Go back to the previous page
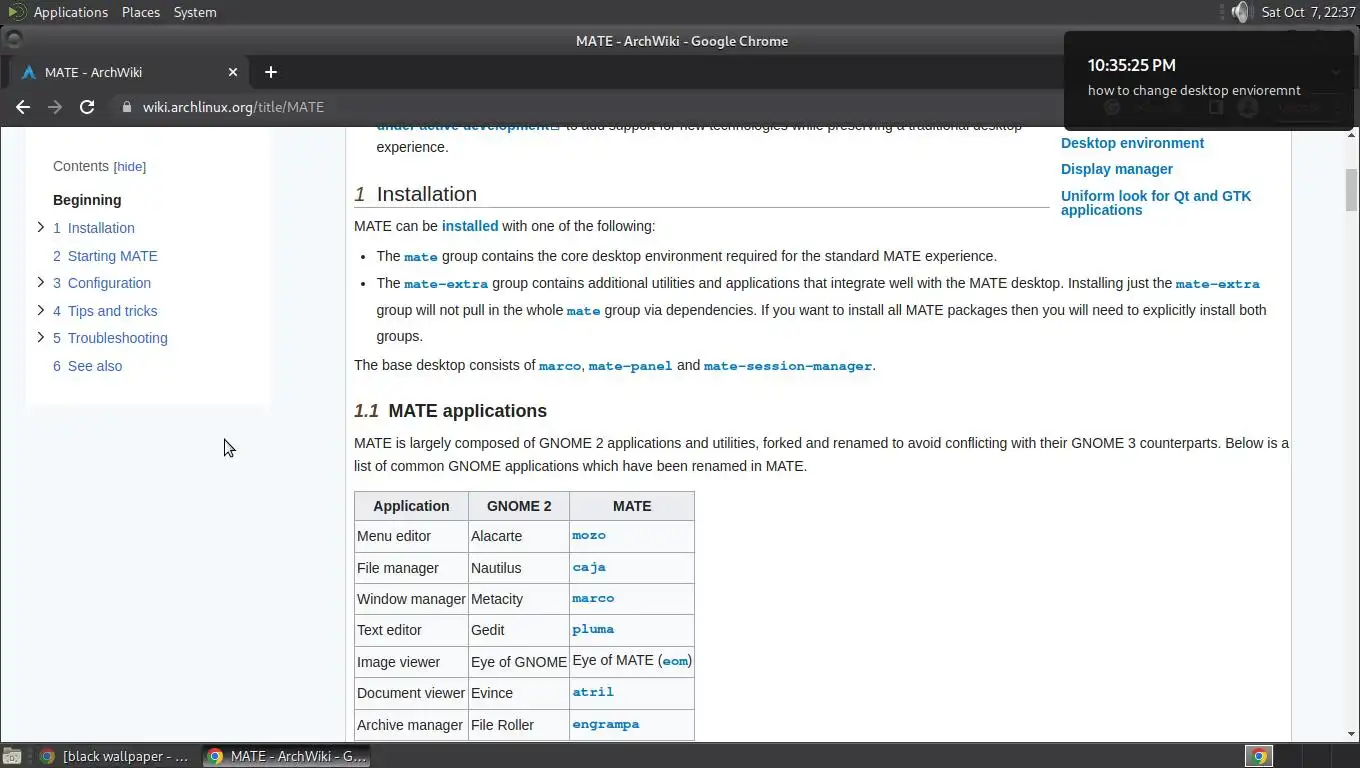The image size is (1360, 768). tap(23, 107)
